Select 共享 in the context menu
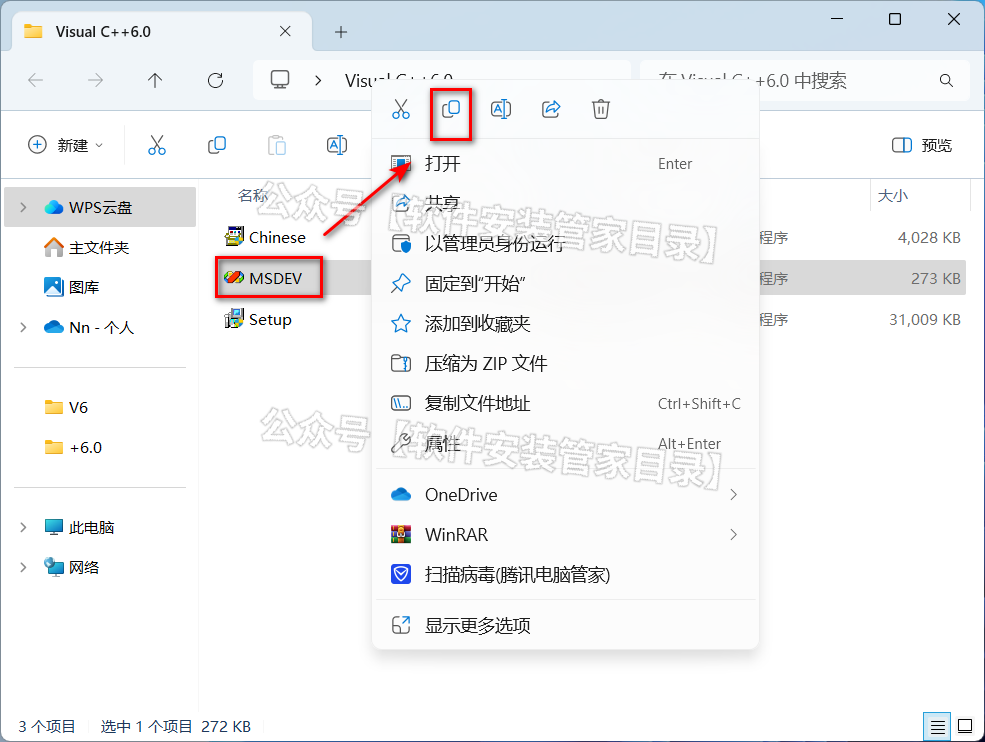Screen dimensions: 985x742 point(565,204)
